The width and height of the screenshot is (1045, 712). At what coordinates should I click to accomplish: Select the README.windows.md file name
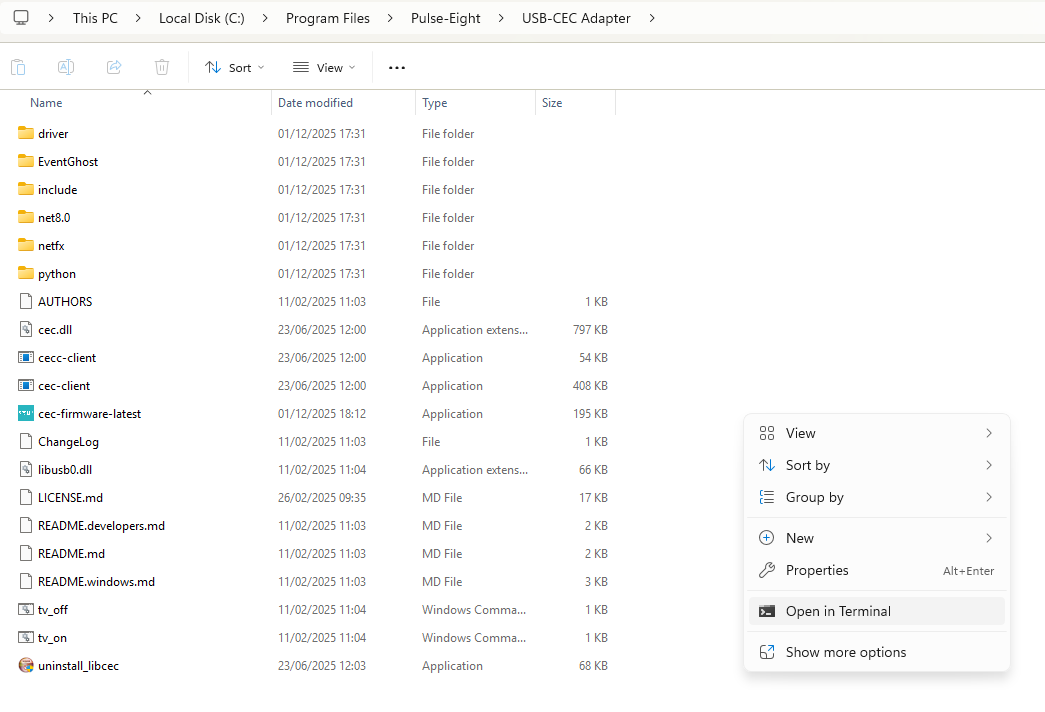point(96,581)
